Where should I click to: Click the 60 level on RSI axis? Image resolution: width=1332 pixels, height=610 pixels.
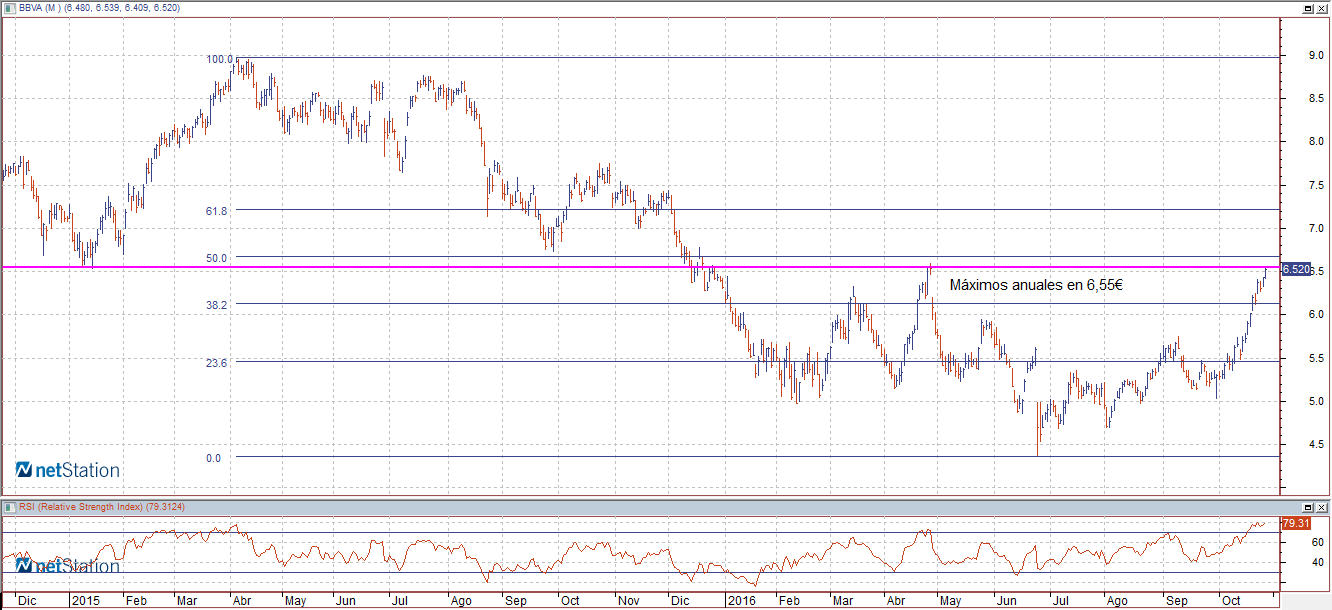tap(1317, 543)
